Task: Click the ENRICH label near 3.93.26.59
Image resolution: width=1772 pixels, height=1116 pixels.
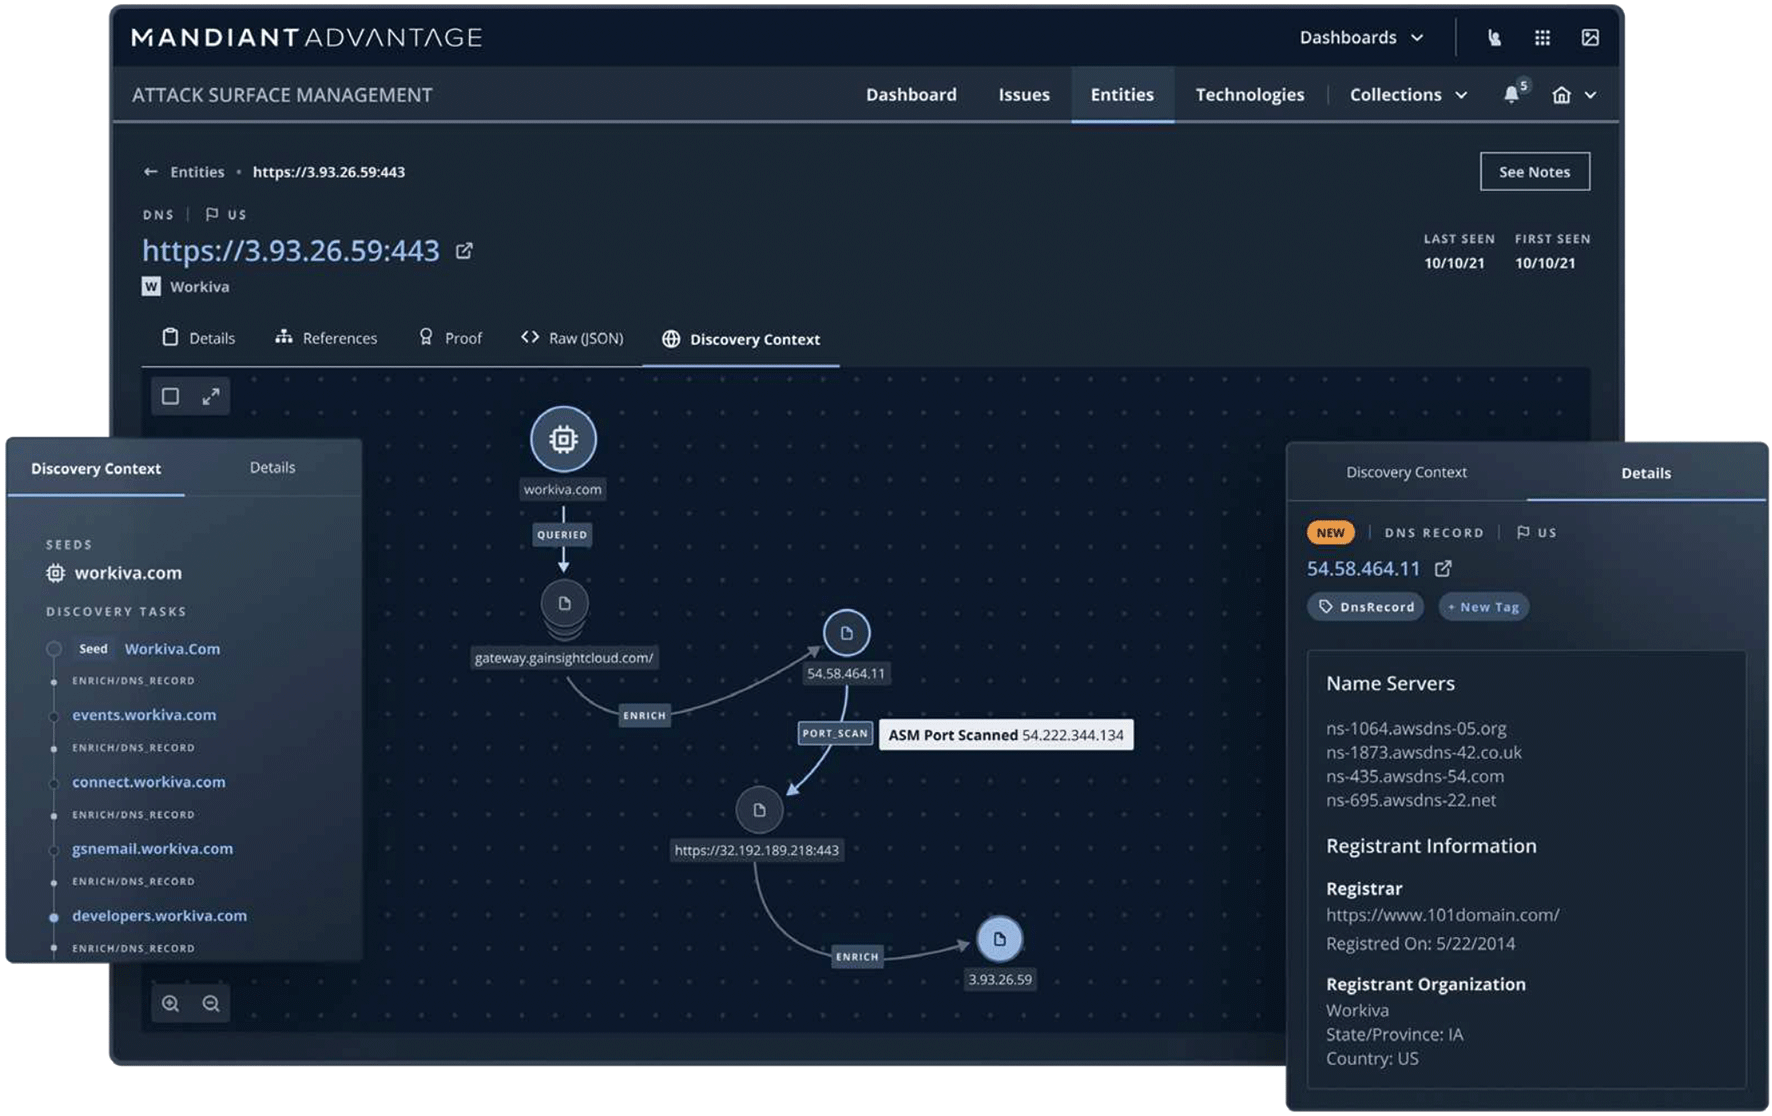Action: 857,957
